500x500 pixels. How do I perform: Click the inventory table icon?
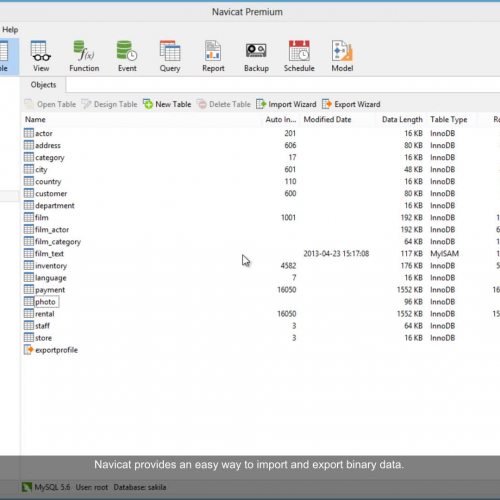point(29,265)
